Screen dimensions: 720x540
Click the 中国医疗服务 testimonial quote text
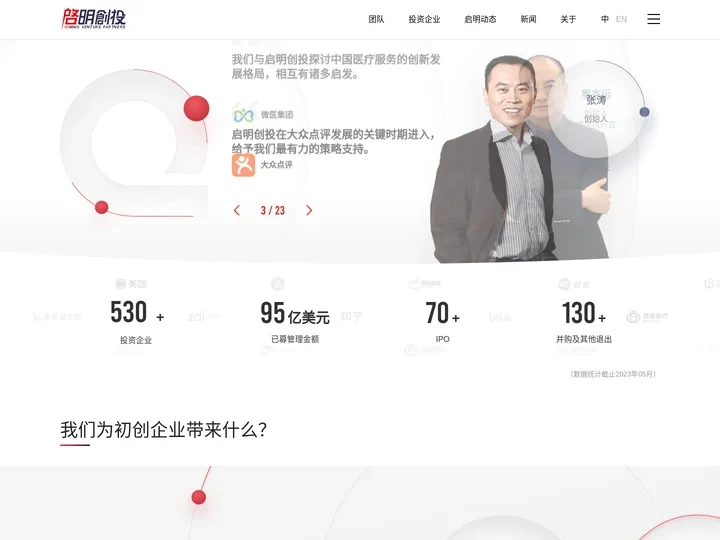(x=336, y=67)
